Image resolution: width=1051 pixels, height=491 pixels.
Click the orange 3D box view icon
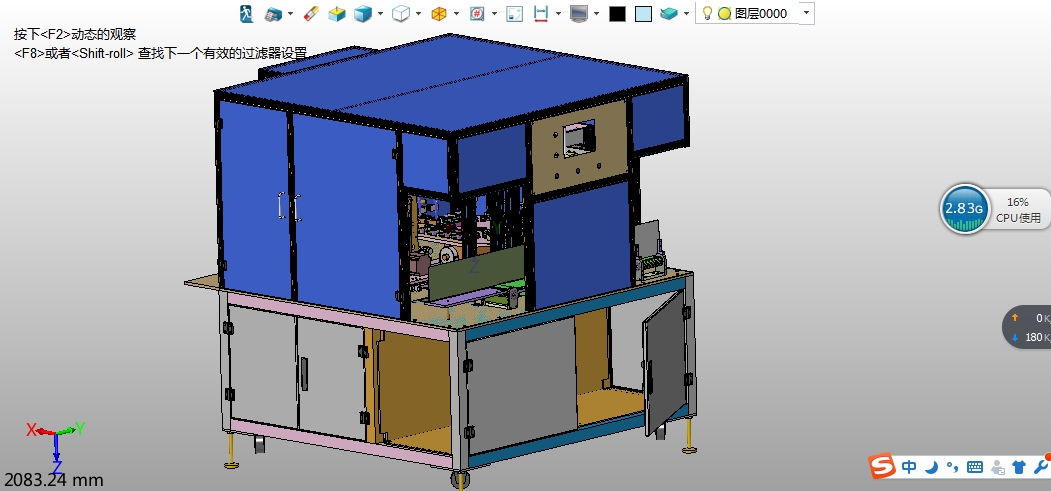[438, 14]
